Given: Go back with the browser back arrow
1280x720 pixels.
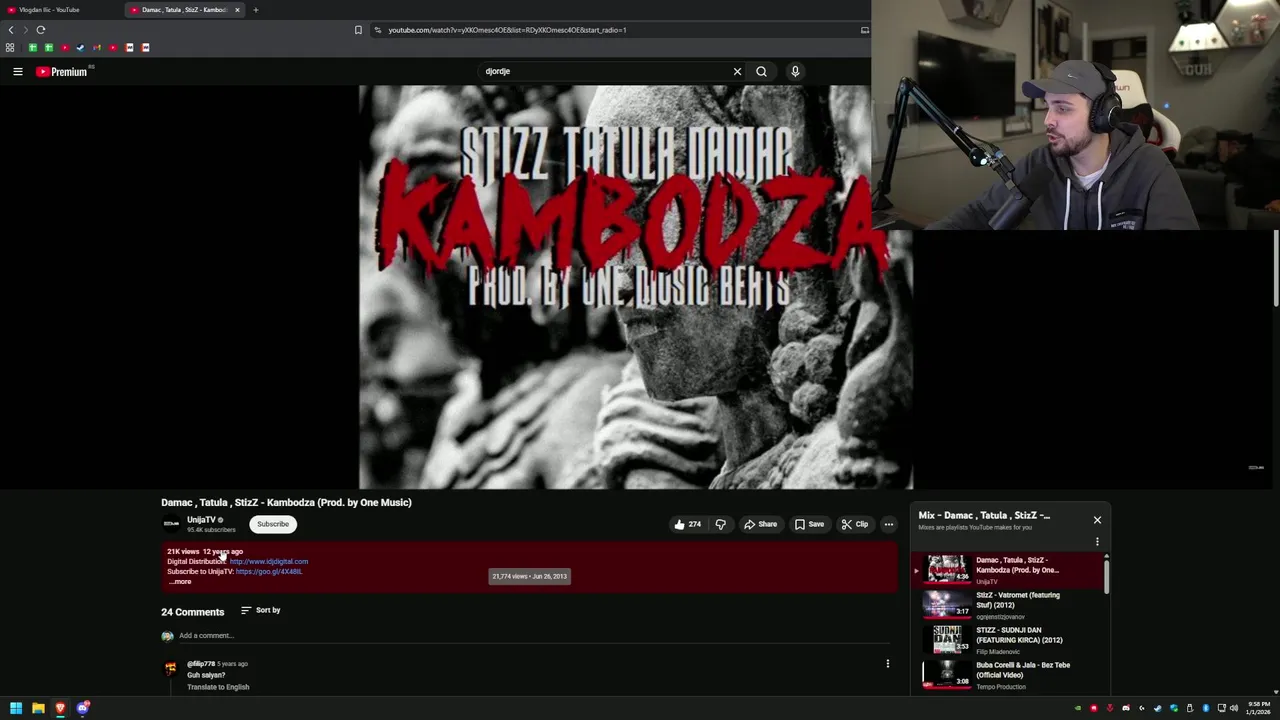Looking at the screenshot, I should click(x=11, y=30).
